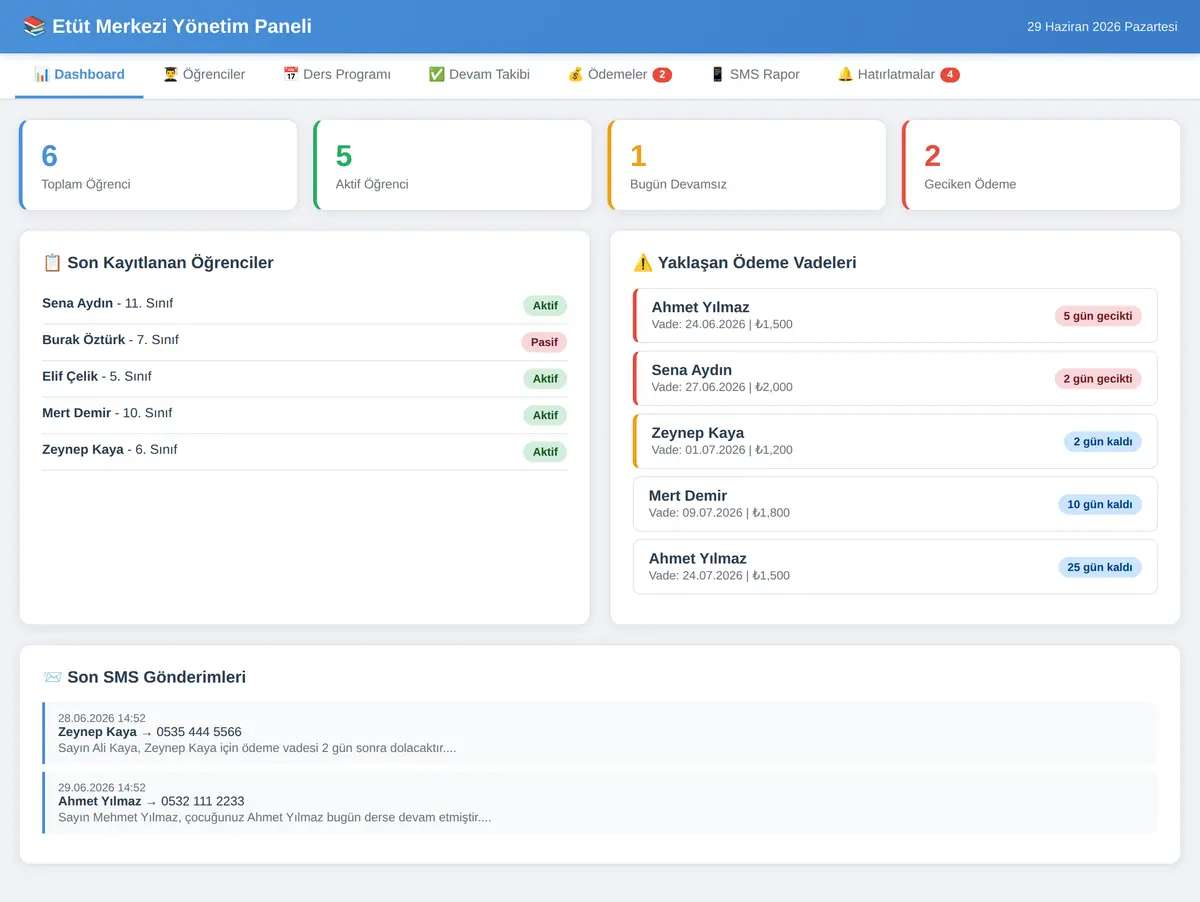The height and width of the screenshot is (902, 1200).
Task: Open Ders Programı via its calendar icon
Action: (291, 74)
